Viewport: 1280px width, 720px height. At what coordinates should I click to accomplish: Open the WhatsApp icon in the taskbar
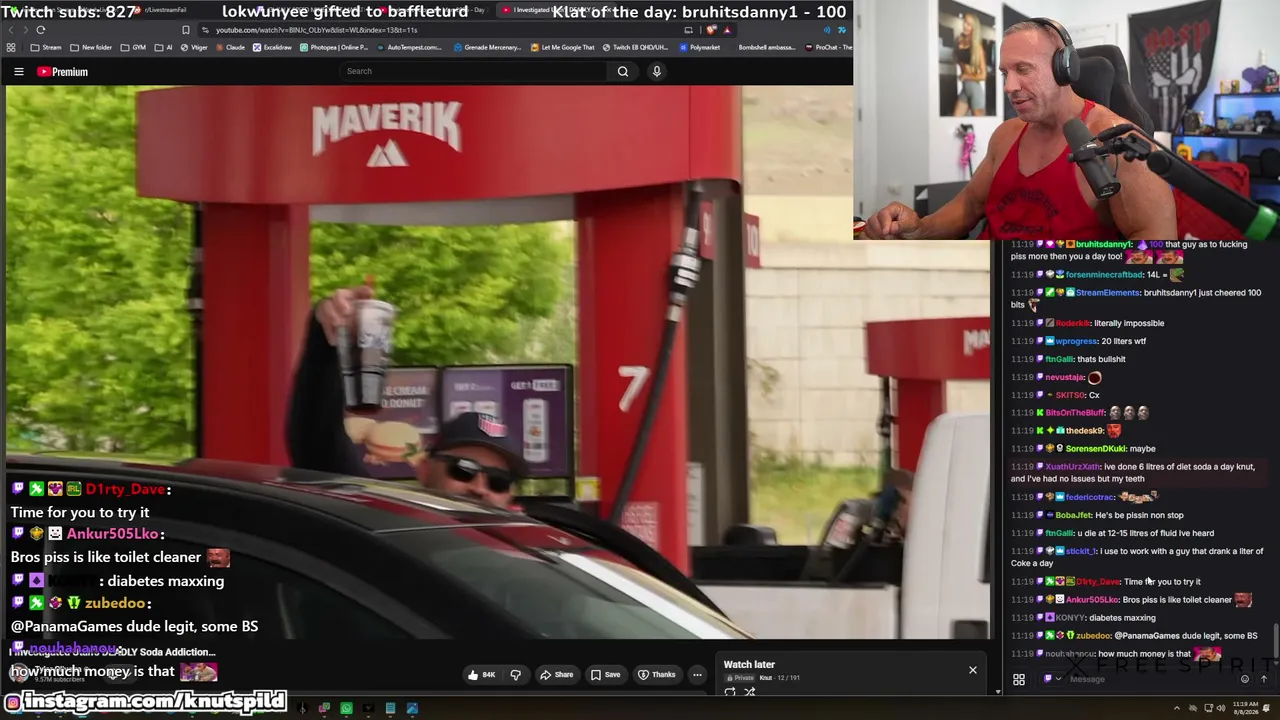coord(346,708)
